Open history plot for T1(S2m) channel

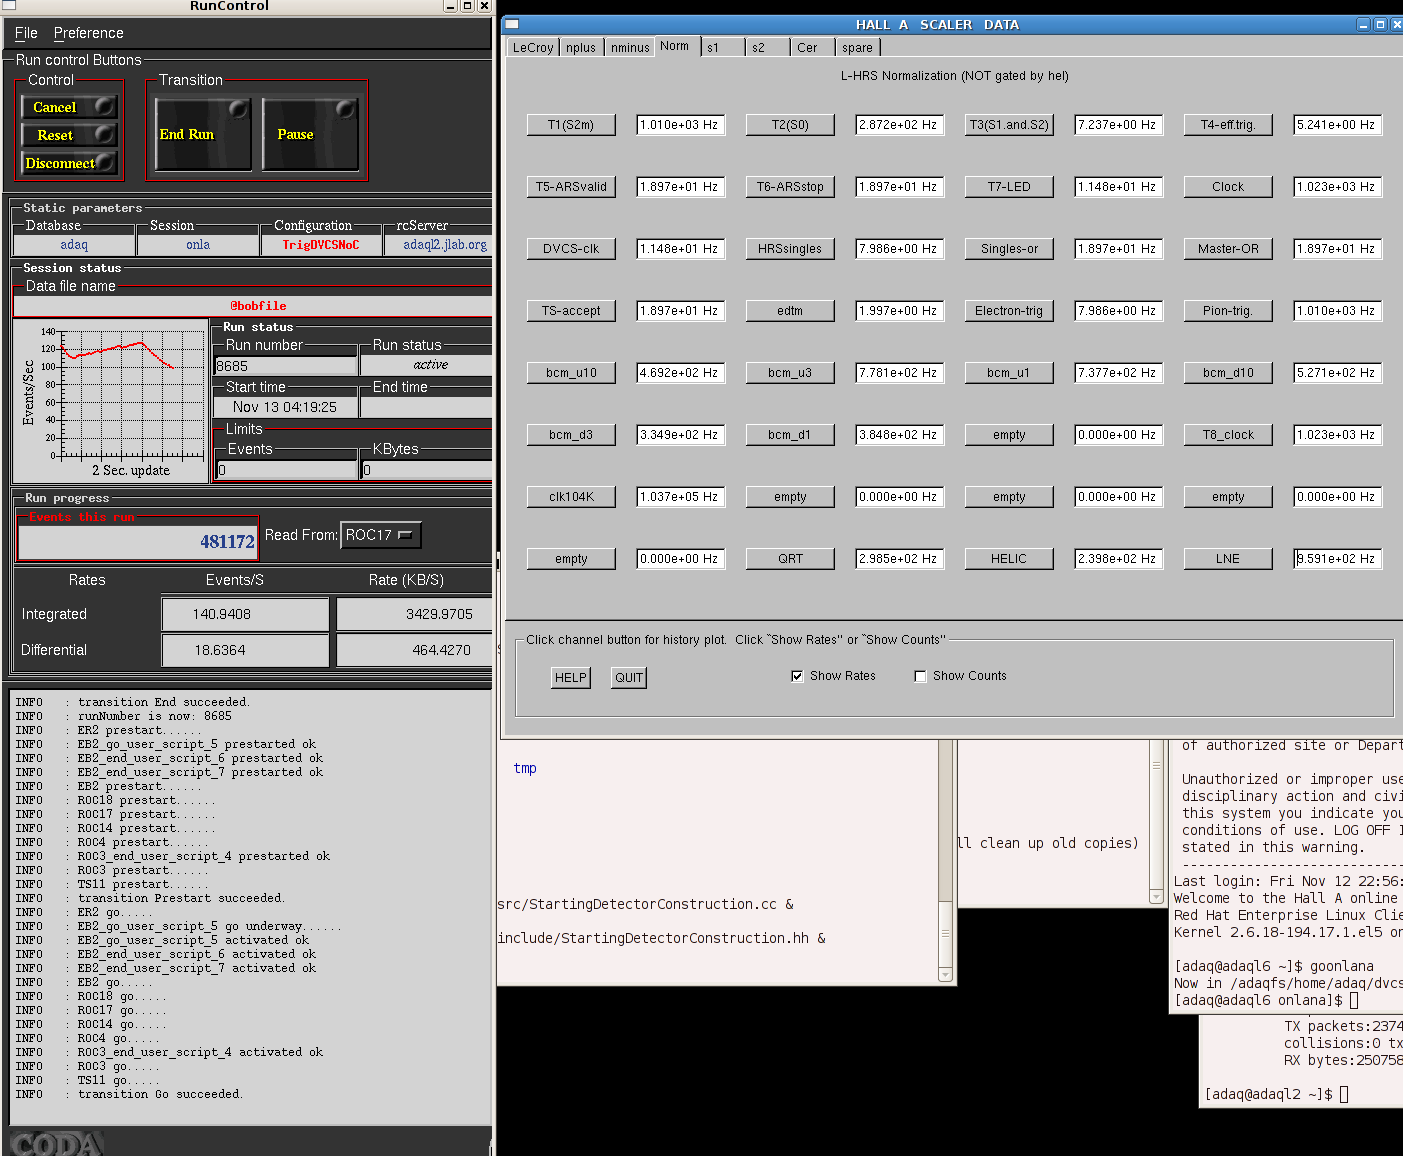coord(571,125)
